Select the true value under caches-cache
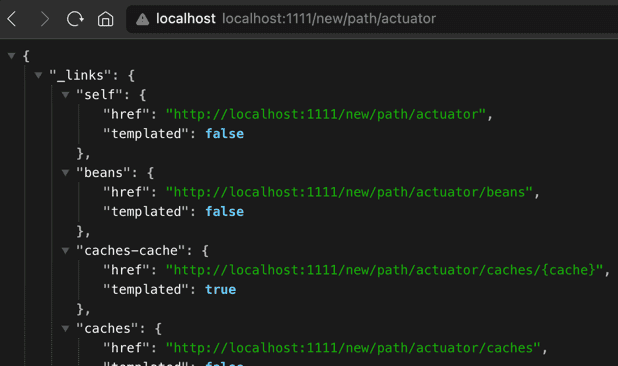618x366 pixels. 221,290
